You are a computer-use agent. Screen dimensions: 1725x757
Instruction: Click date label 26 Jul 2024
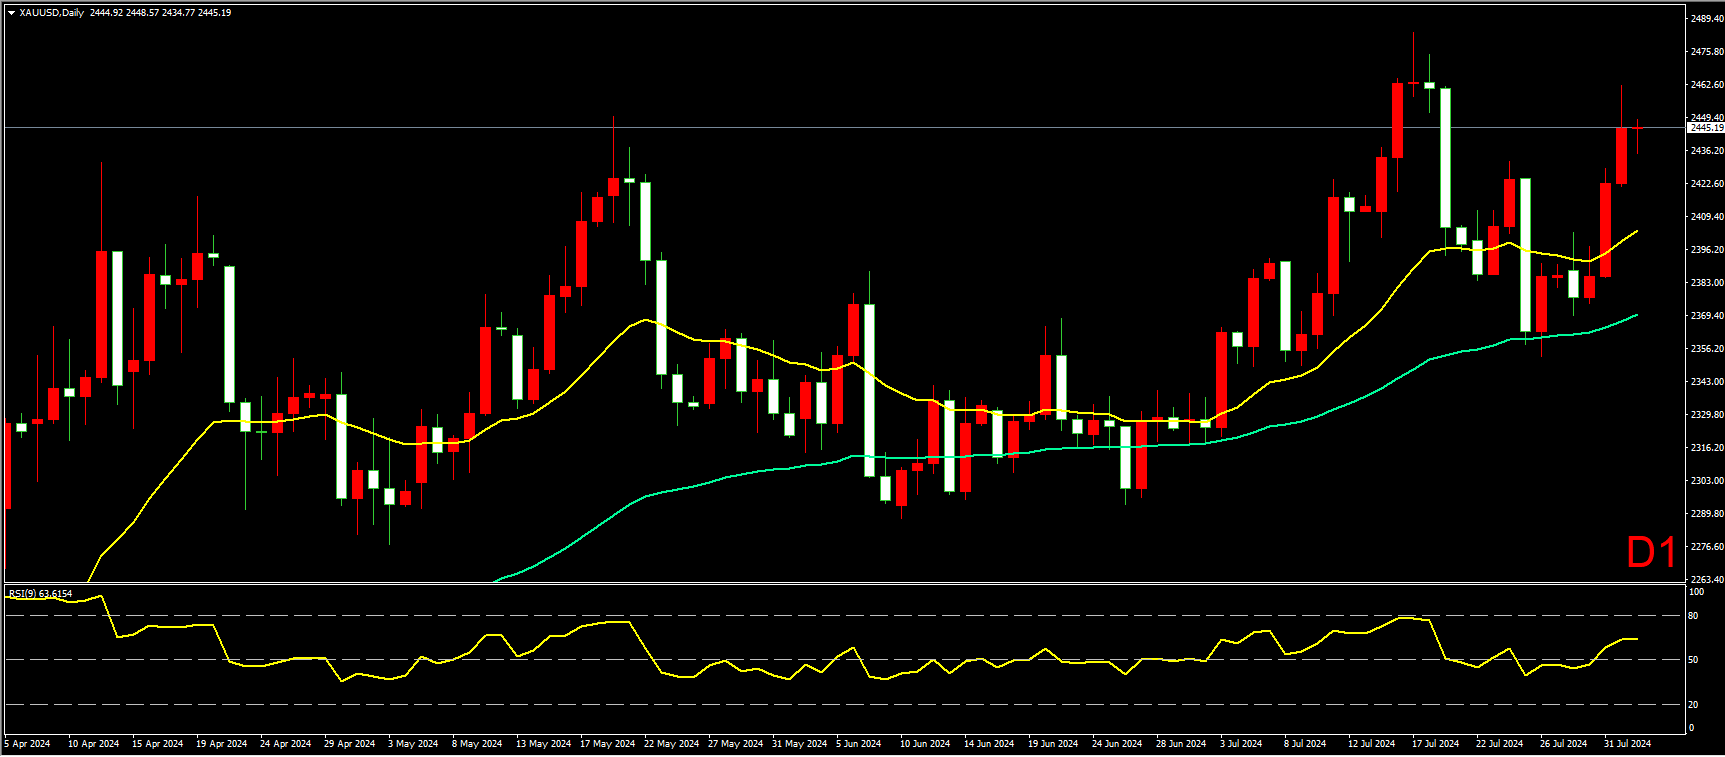1563,744
